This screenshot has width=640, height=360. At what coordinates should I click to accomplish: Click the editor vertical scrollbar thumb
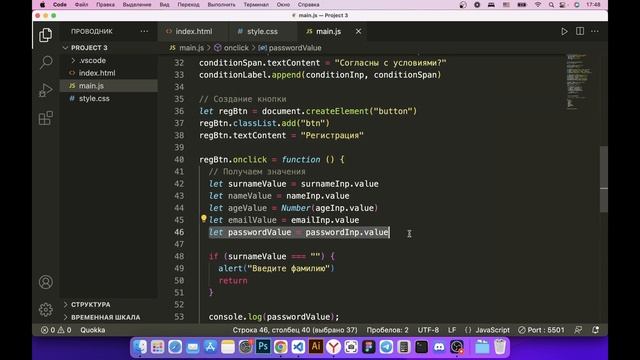coord(604,179)
